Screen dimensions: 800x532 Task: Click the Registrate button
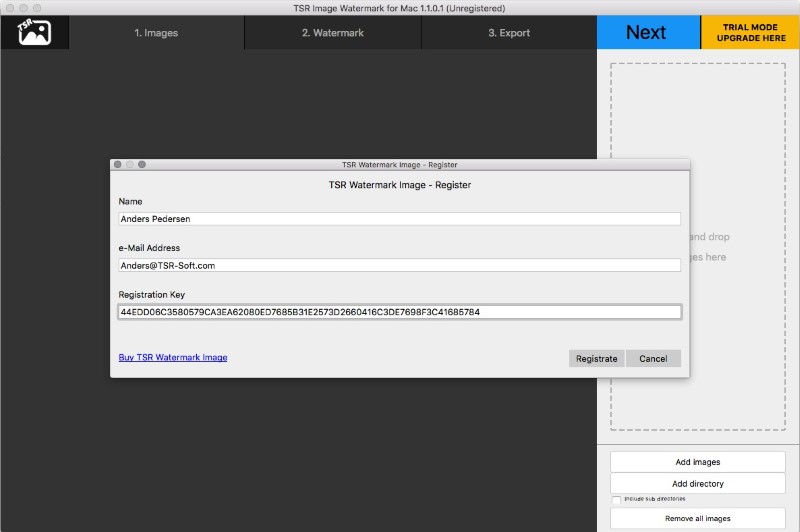(596, 359)
